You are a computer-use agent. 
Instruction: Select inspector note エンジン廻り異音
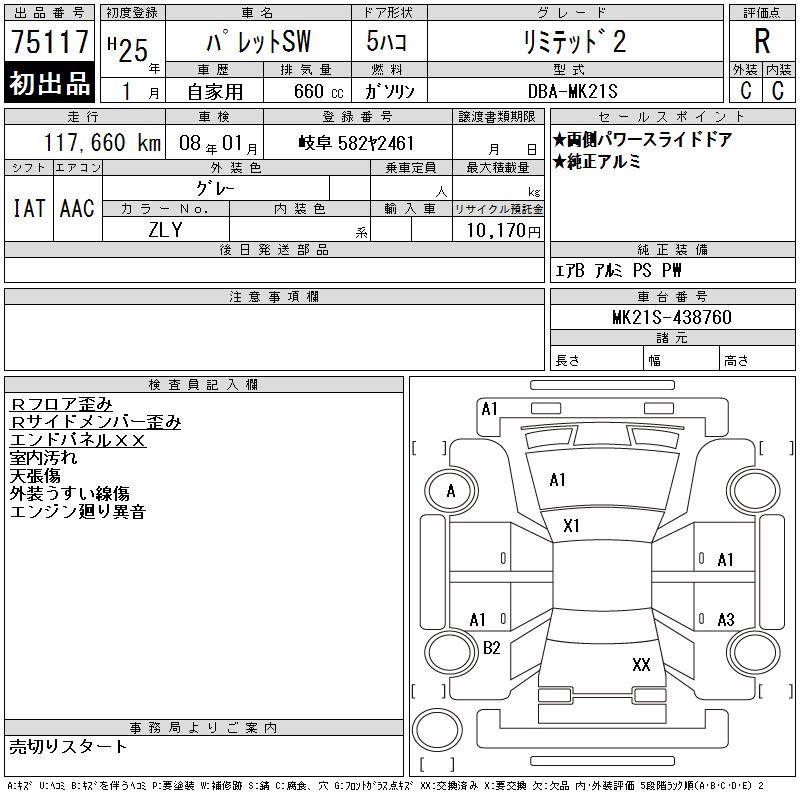click(78, 511)
